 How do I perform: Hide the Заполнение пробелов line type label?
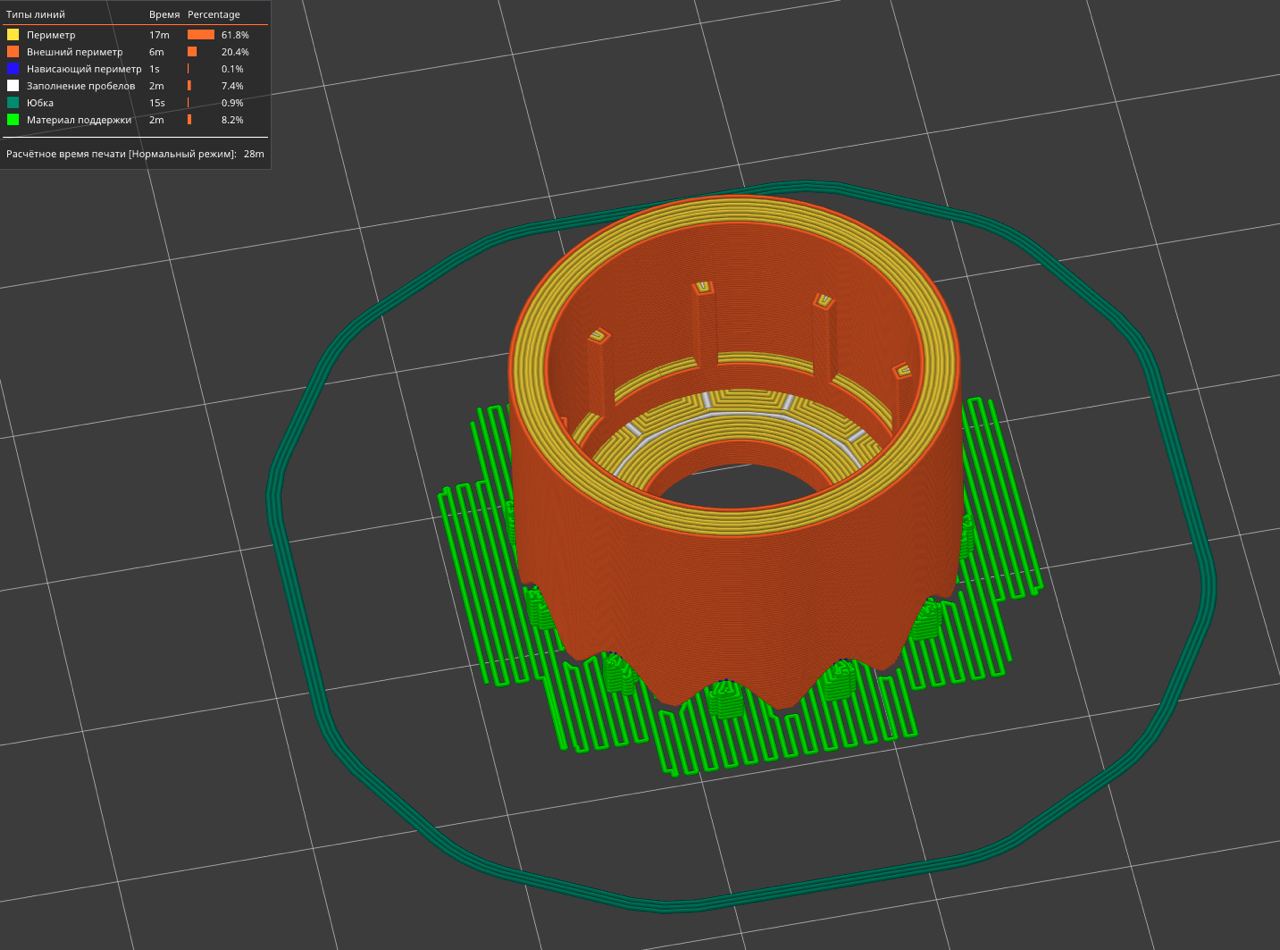point(81,86)
